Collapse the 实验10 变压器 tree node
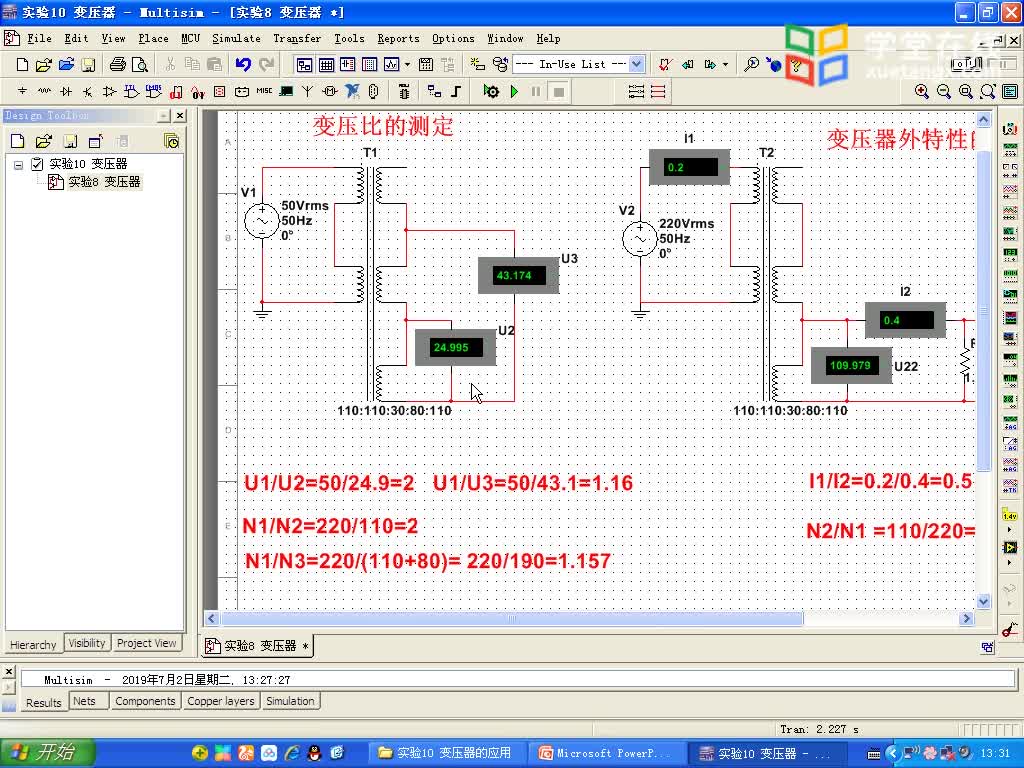Image resolution: width=1024 pixels, height=768 pixels. (x=18, y=165)
